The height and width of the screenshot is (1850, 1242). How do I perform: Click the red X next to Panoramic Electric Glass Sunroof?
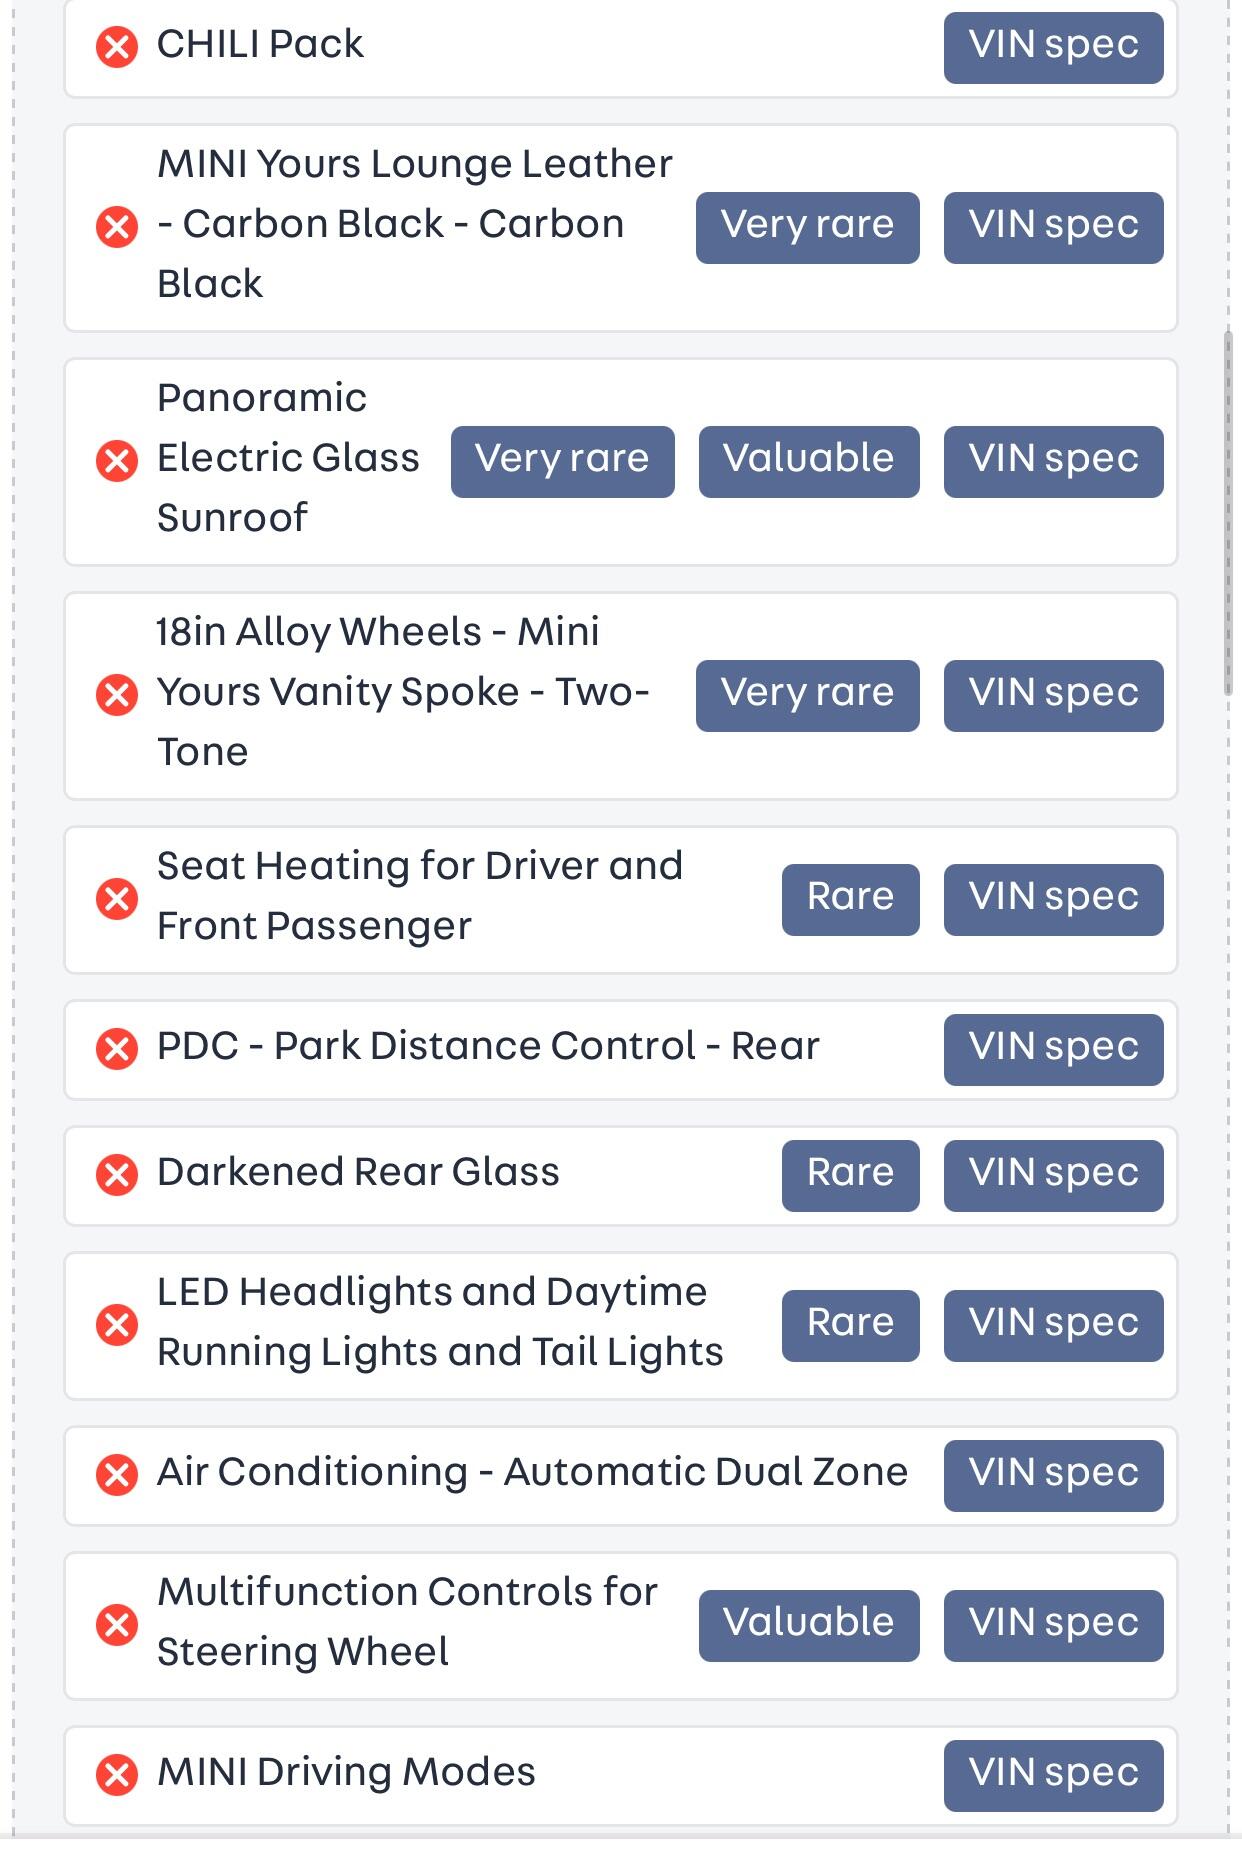point(117,461)
